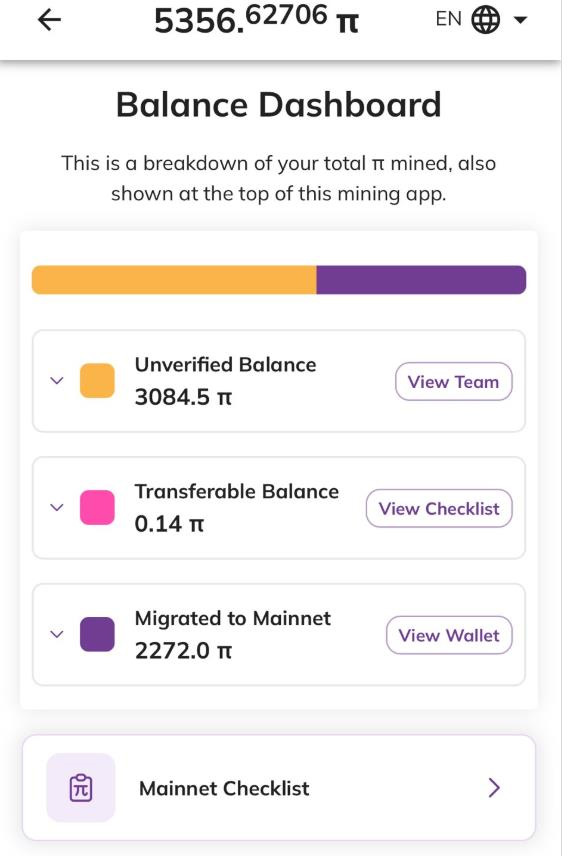Viewport: 570px width, 856px height.
Task: Click the purple segment of balance bar
Action: click(x=421, y=280)
